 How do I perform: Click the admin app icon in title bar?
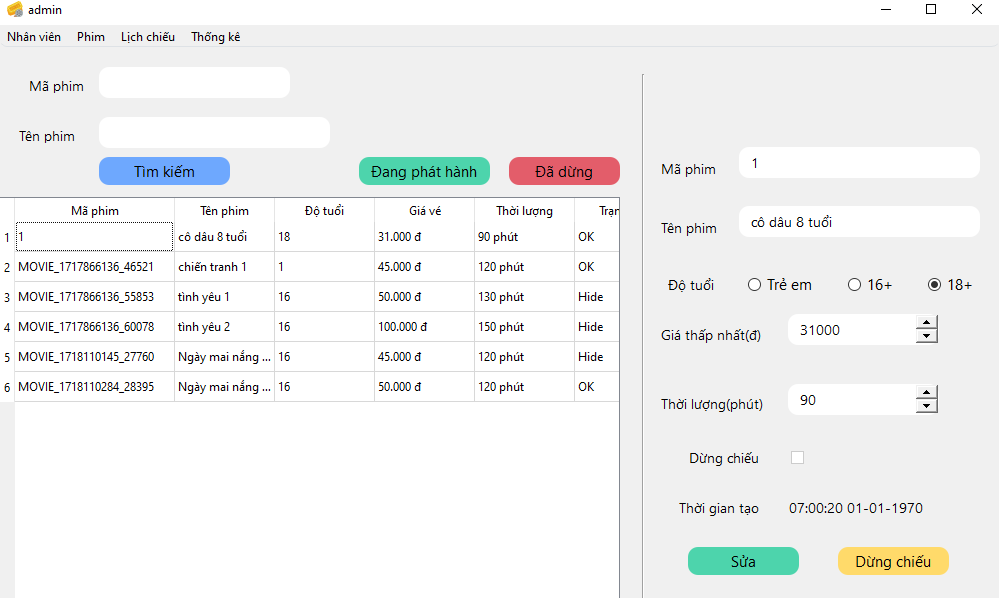(15, 10)
